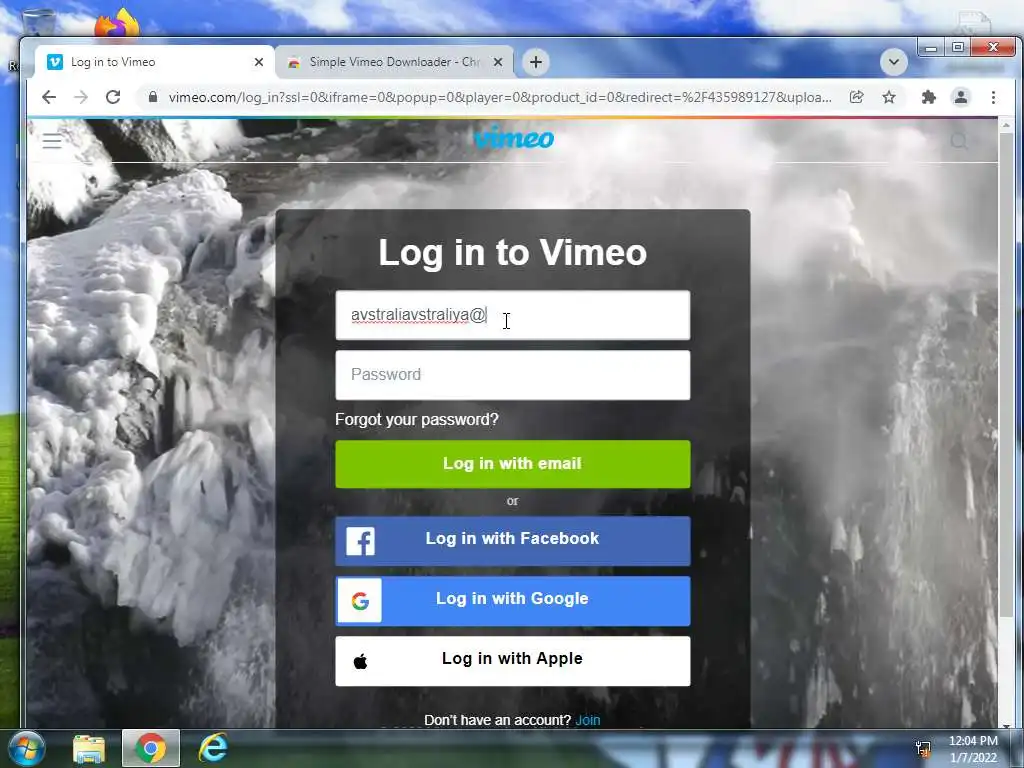Screen dimensions: 1024x768
Task: Open the Chrome extensions puzzle icon
Action: pyautogui.click(x=928, y=97)
